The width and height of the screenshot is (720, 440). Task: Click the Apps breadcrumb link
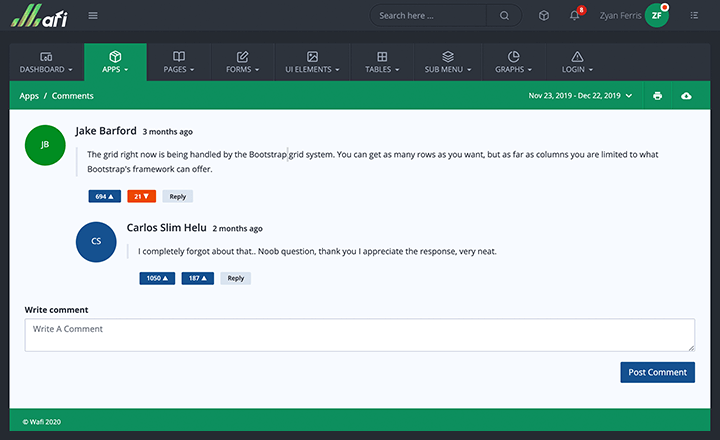[x=29, y=96]
